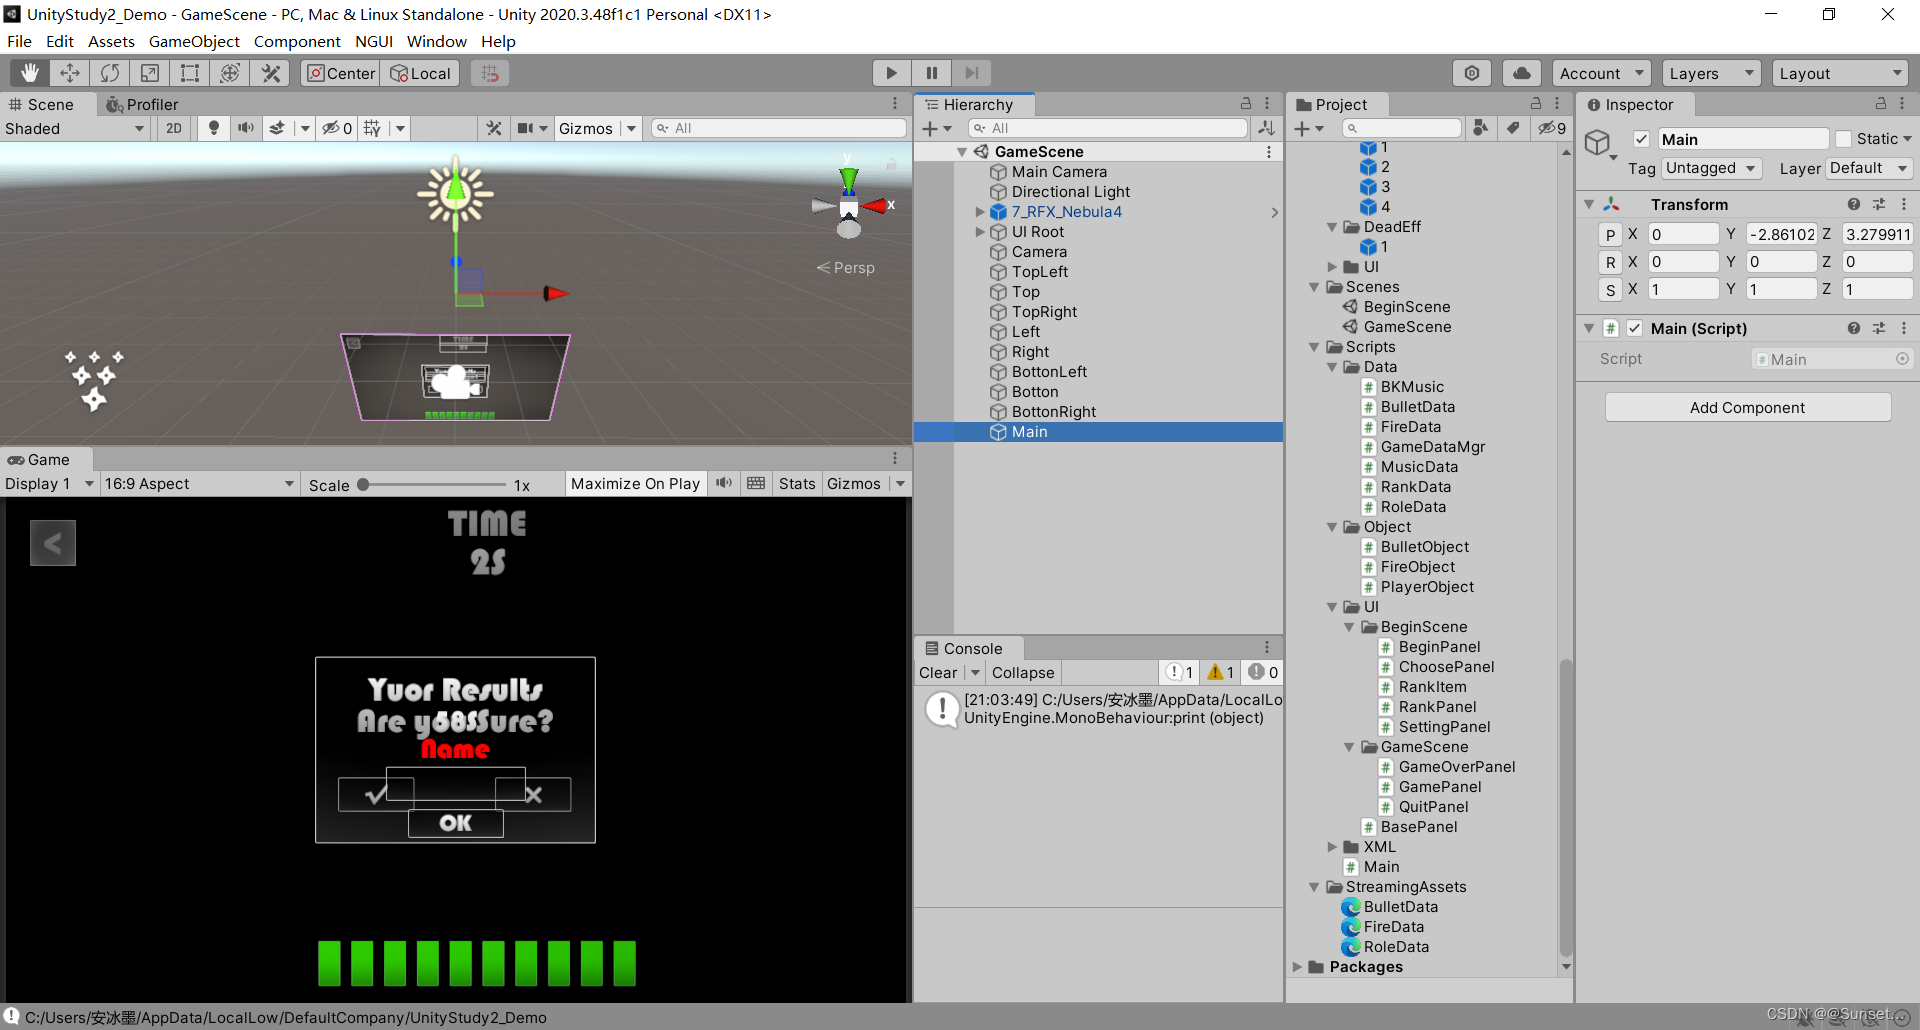Select the Rect tool
Screen dimensions: 1920x1030
(190, 73)
